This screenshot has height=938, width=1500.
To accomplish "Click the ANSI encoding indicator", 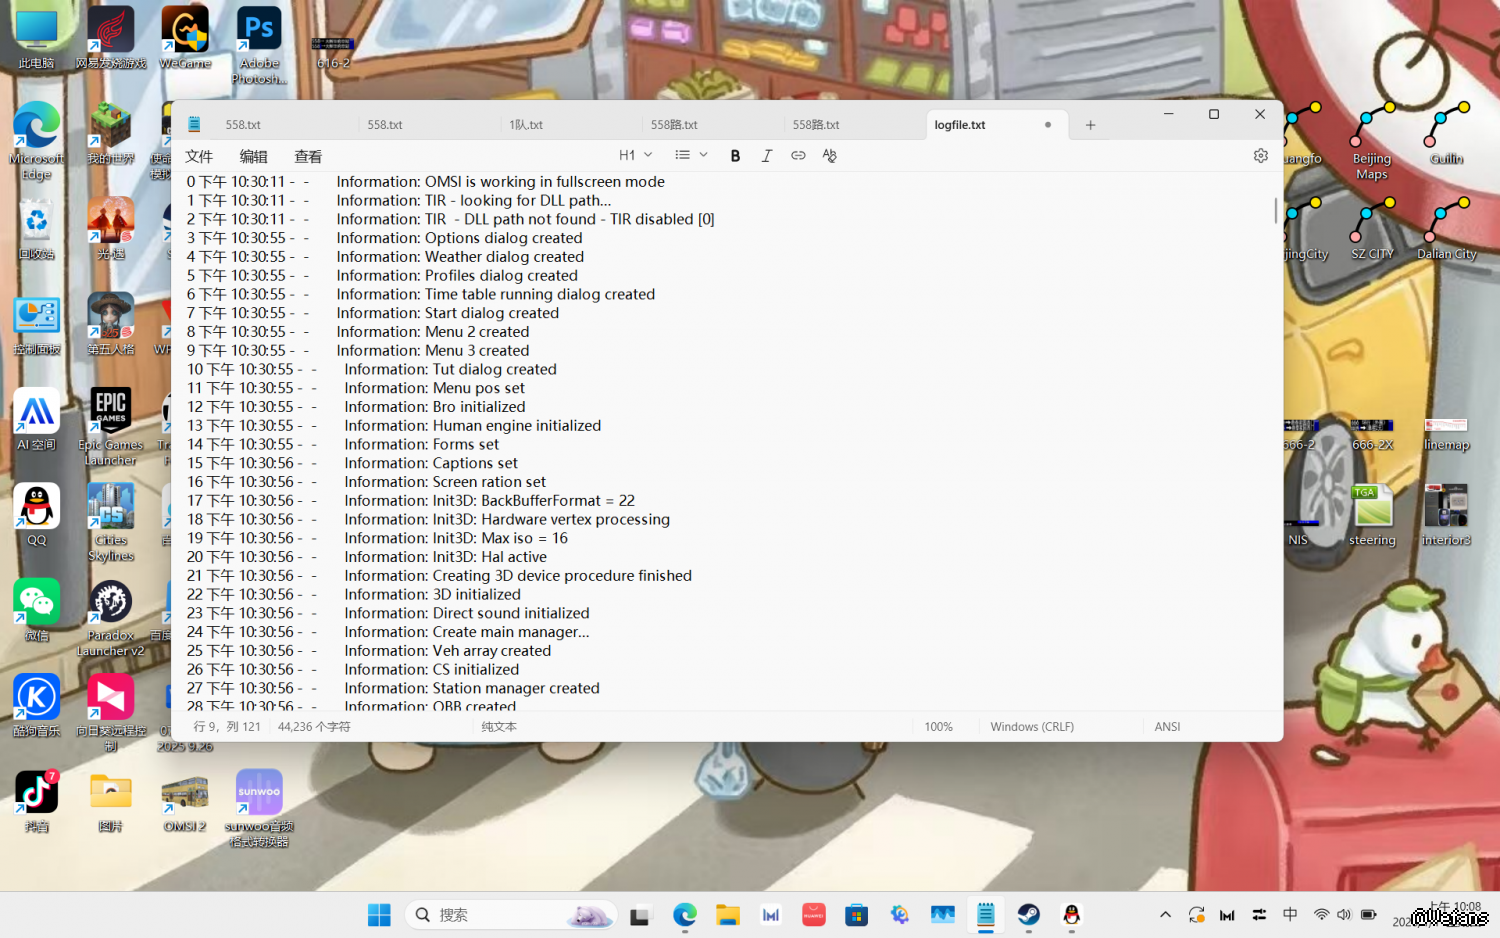I will [x=1167, y=727].
